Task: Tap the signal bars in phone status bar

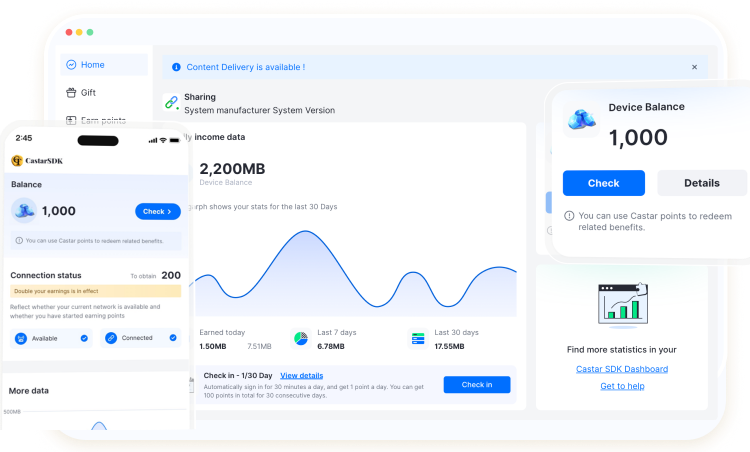Action: [x=153, y=140]
